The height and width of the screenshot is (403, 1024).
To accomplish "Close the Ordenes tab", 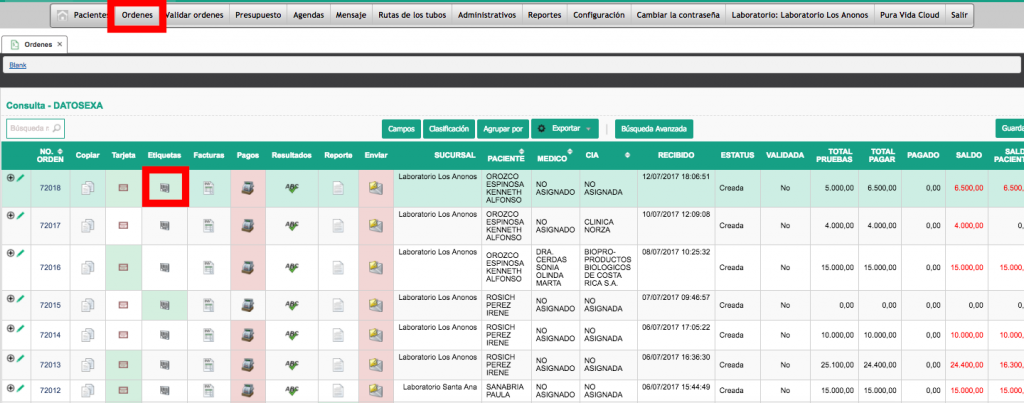I will [59, 45].
